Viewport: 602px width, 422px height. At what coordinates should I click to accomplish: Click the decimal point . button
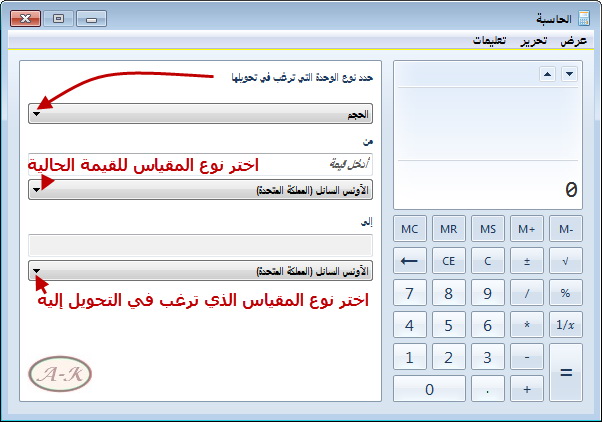point(488,389)
